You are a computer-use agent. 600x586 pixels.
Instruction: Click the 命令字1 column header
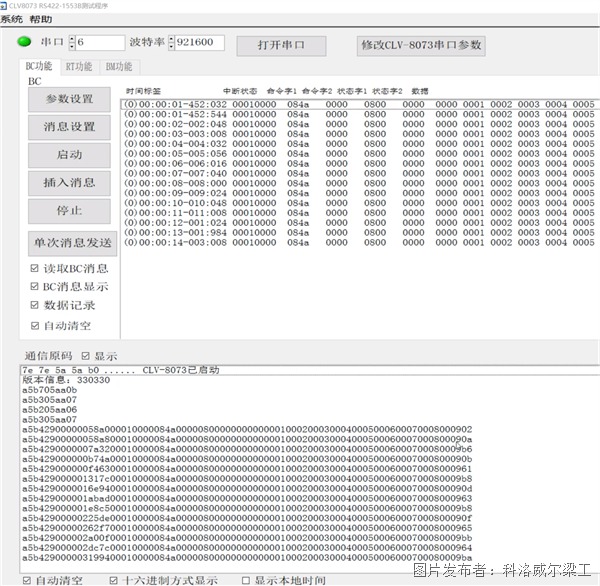click(282, 91)
